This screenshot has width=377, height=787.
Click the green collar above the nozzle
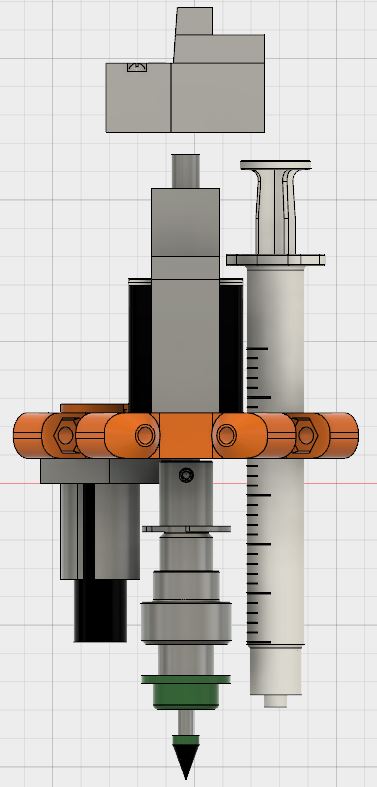[x=186, y=692]
